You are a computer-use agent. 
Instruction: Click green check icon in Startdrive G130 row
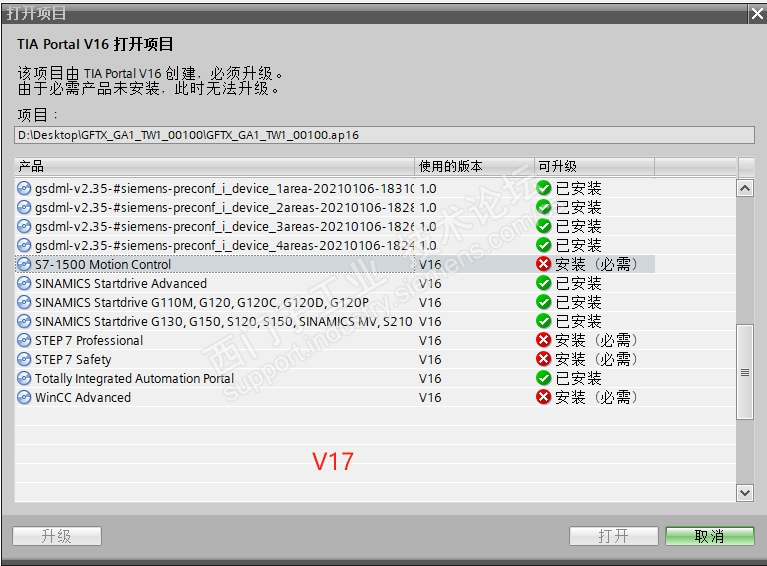(x=543, y=321)
